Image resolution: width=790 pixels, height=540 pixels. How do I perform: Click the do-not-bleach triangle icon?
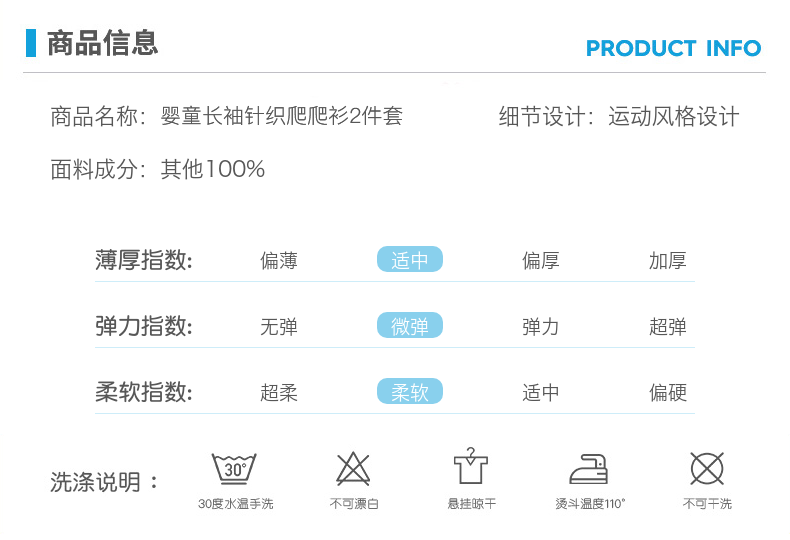point(353,468)
